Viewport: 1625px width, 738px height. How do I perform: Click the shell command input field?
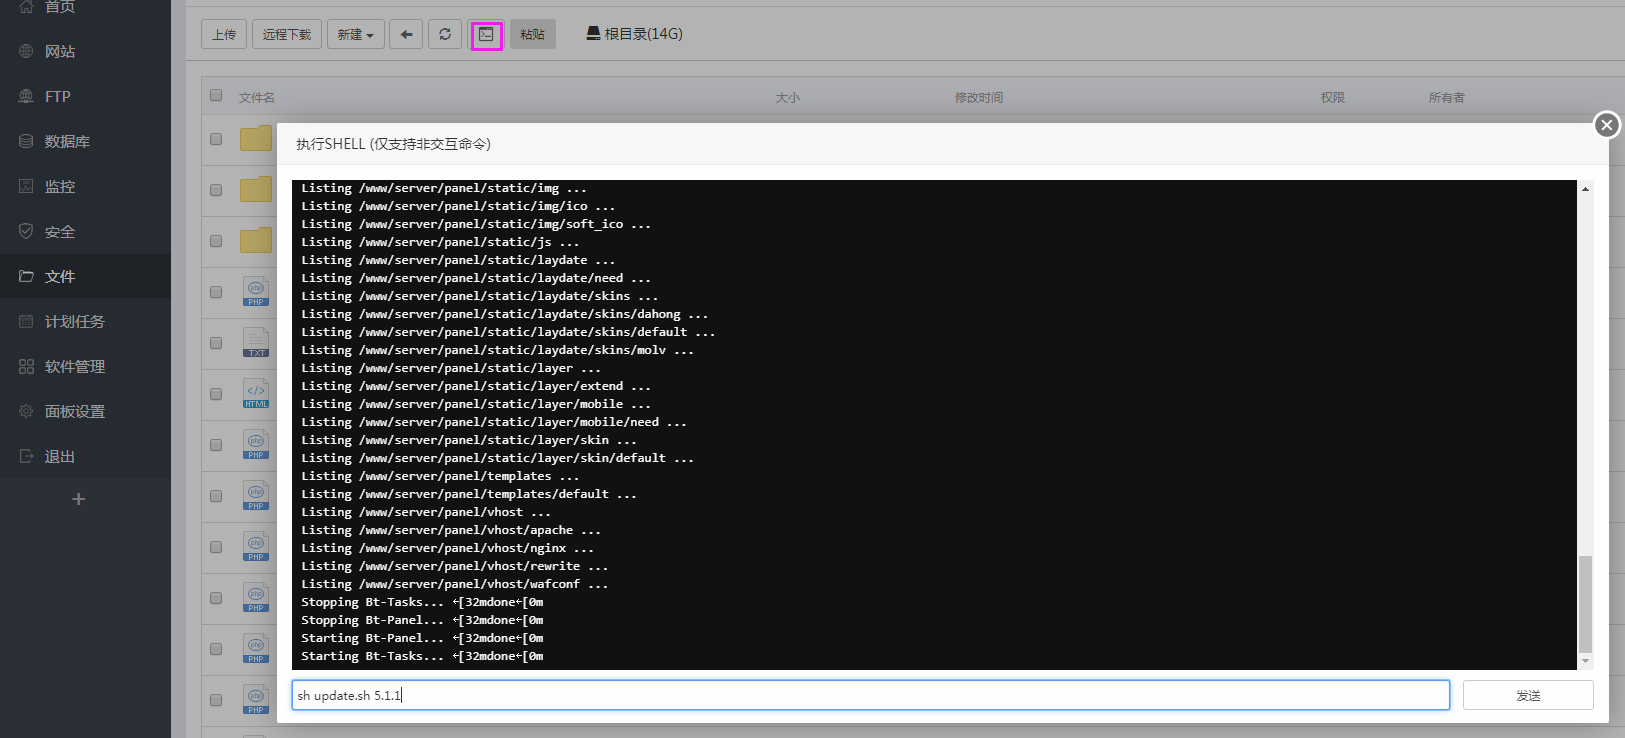click(x=870, y=695)
